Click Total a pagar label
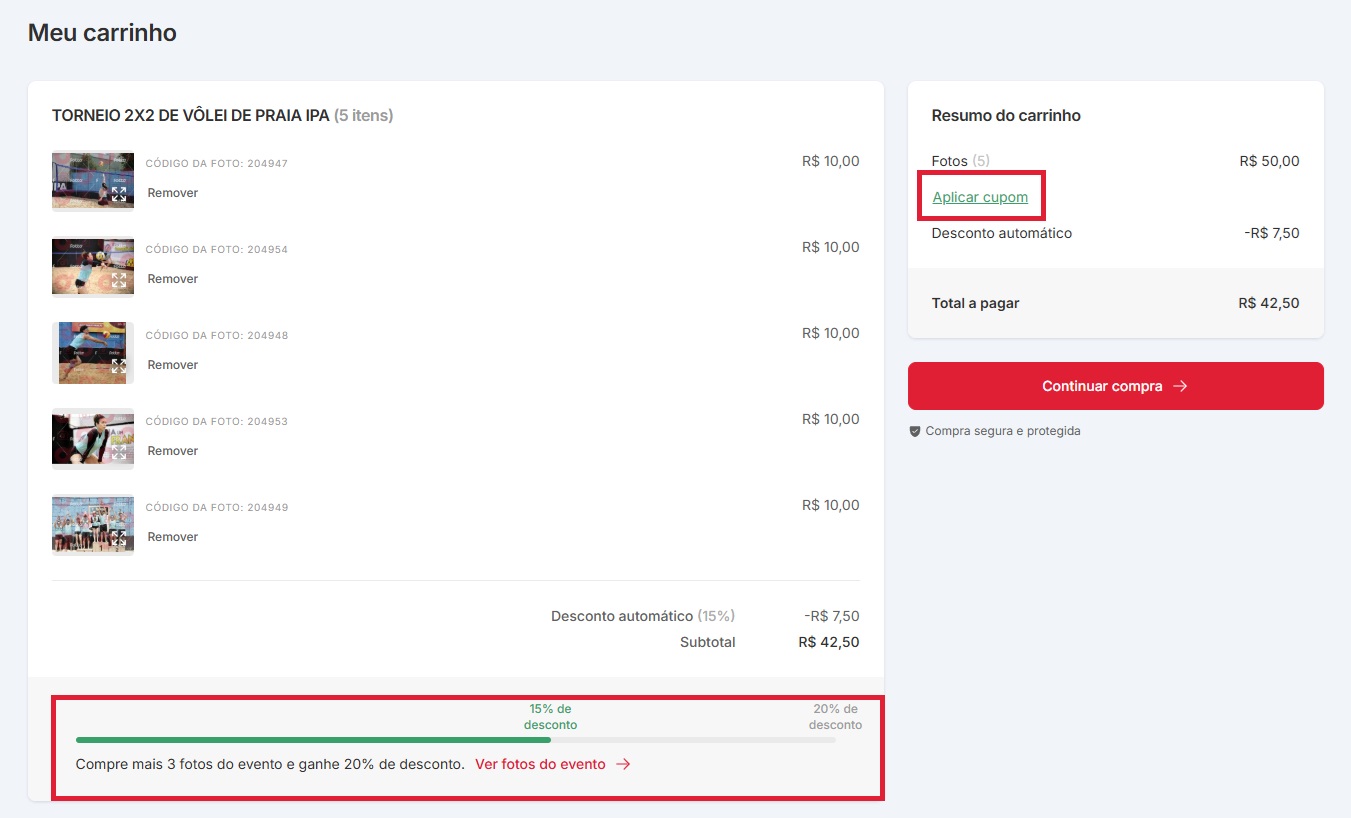The image size is (1351, 818). click(x=976, y=303)
